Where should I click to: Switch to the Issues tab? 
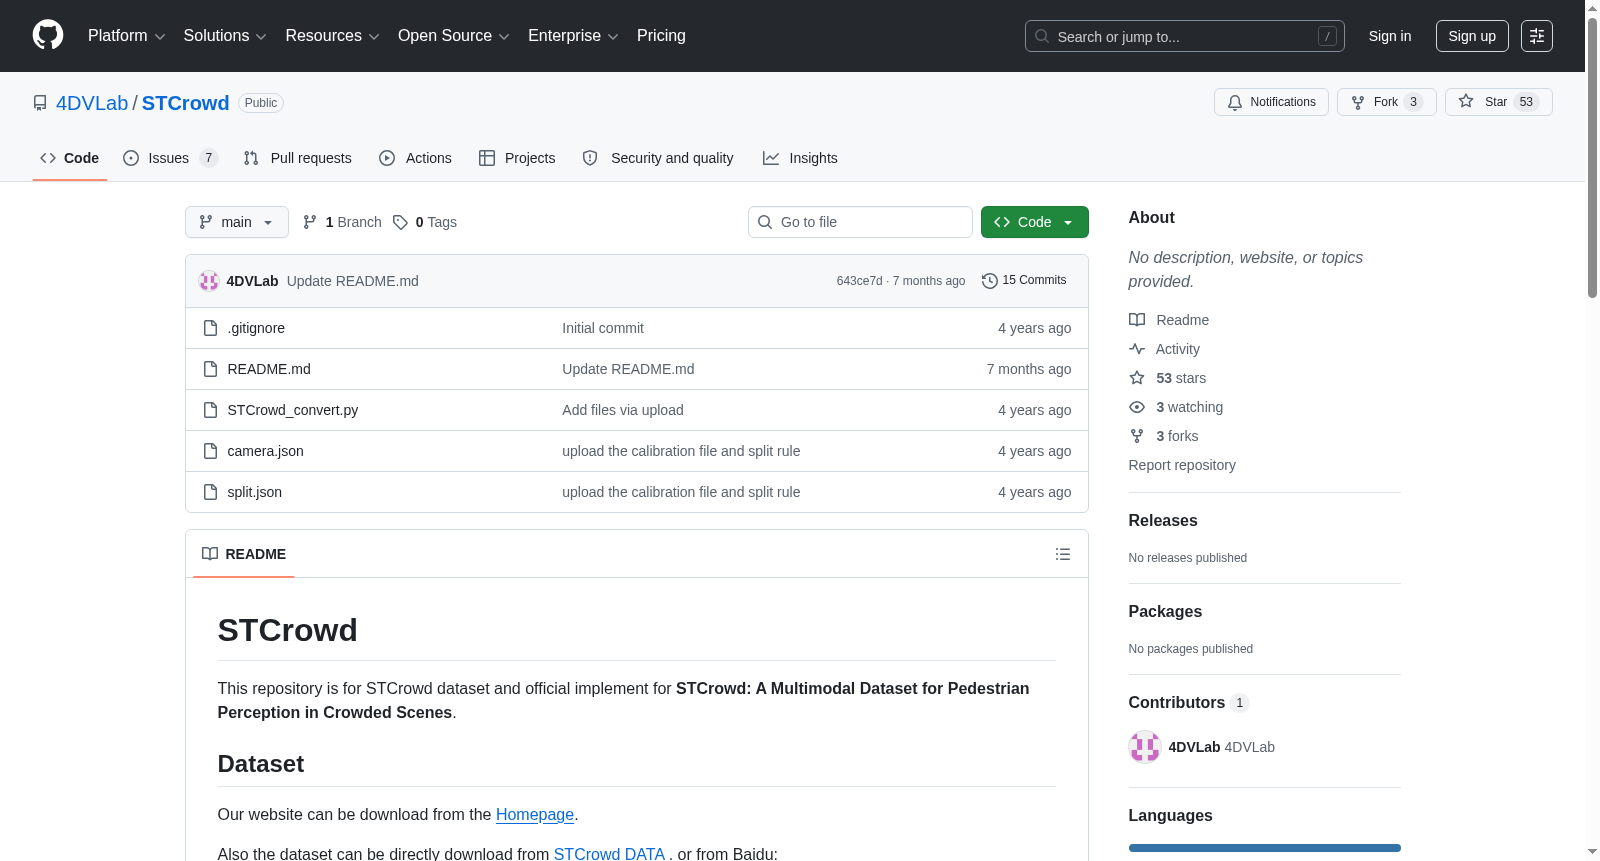[170, 158]
